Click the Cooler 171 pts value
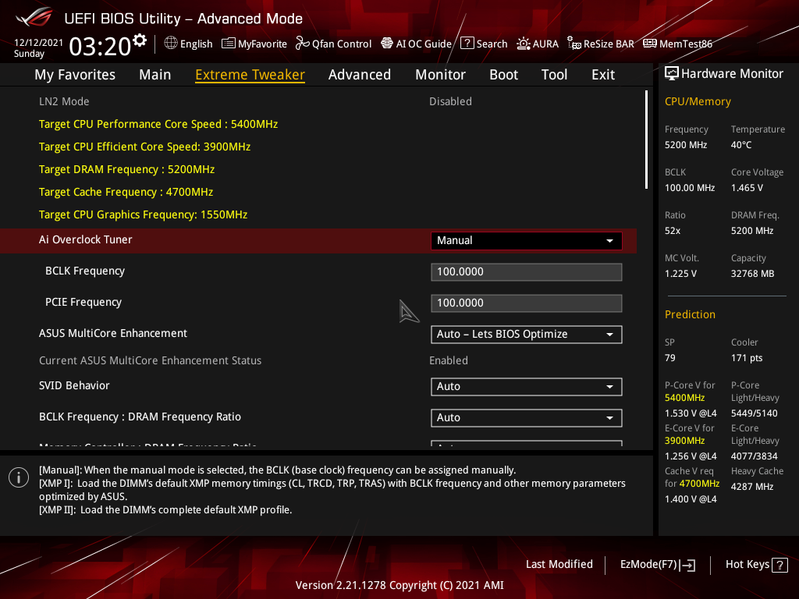 tap(747, 358)
